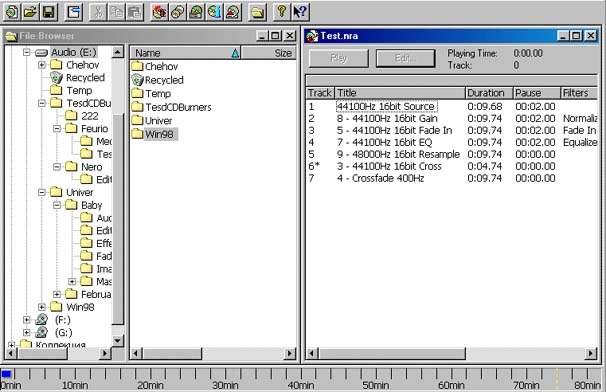Create a new compilation from toolbar

coord(12,12)
